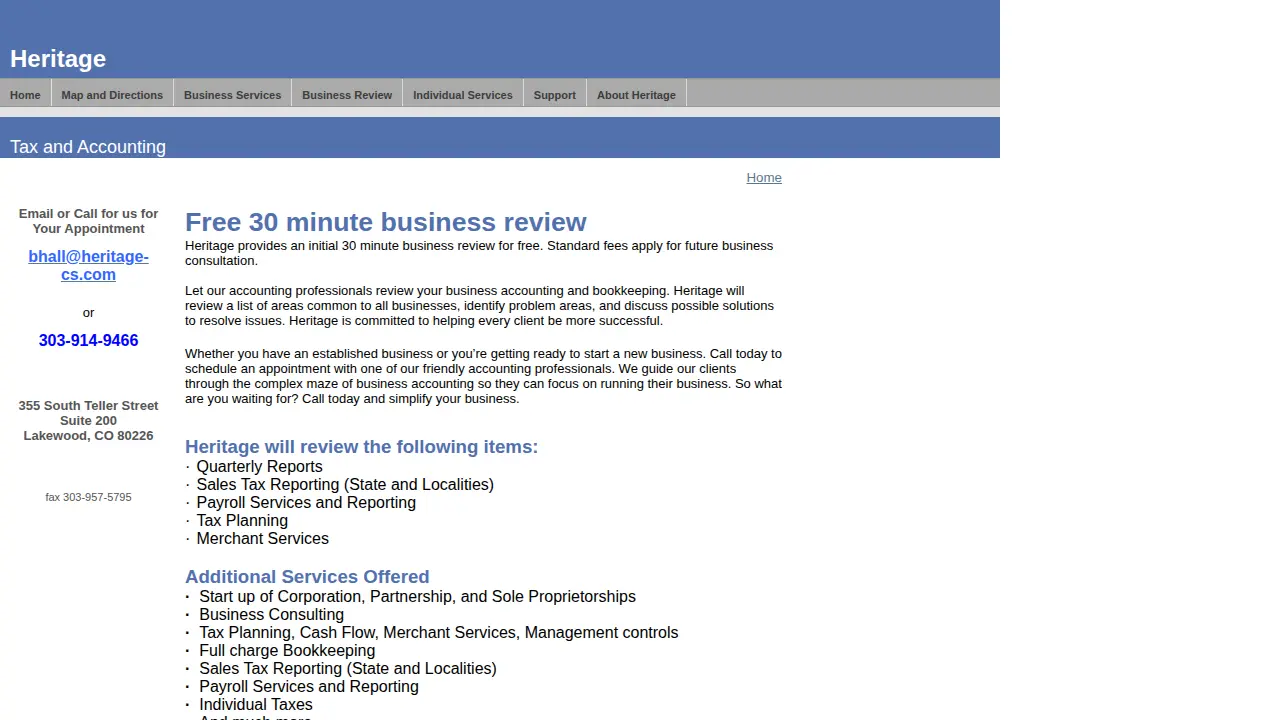Image resolution: width=1280 pixels, height=720 pixels.
Task: Select Business Review in the navigation bar
Action: pos(347,95)
